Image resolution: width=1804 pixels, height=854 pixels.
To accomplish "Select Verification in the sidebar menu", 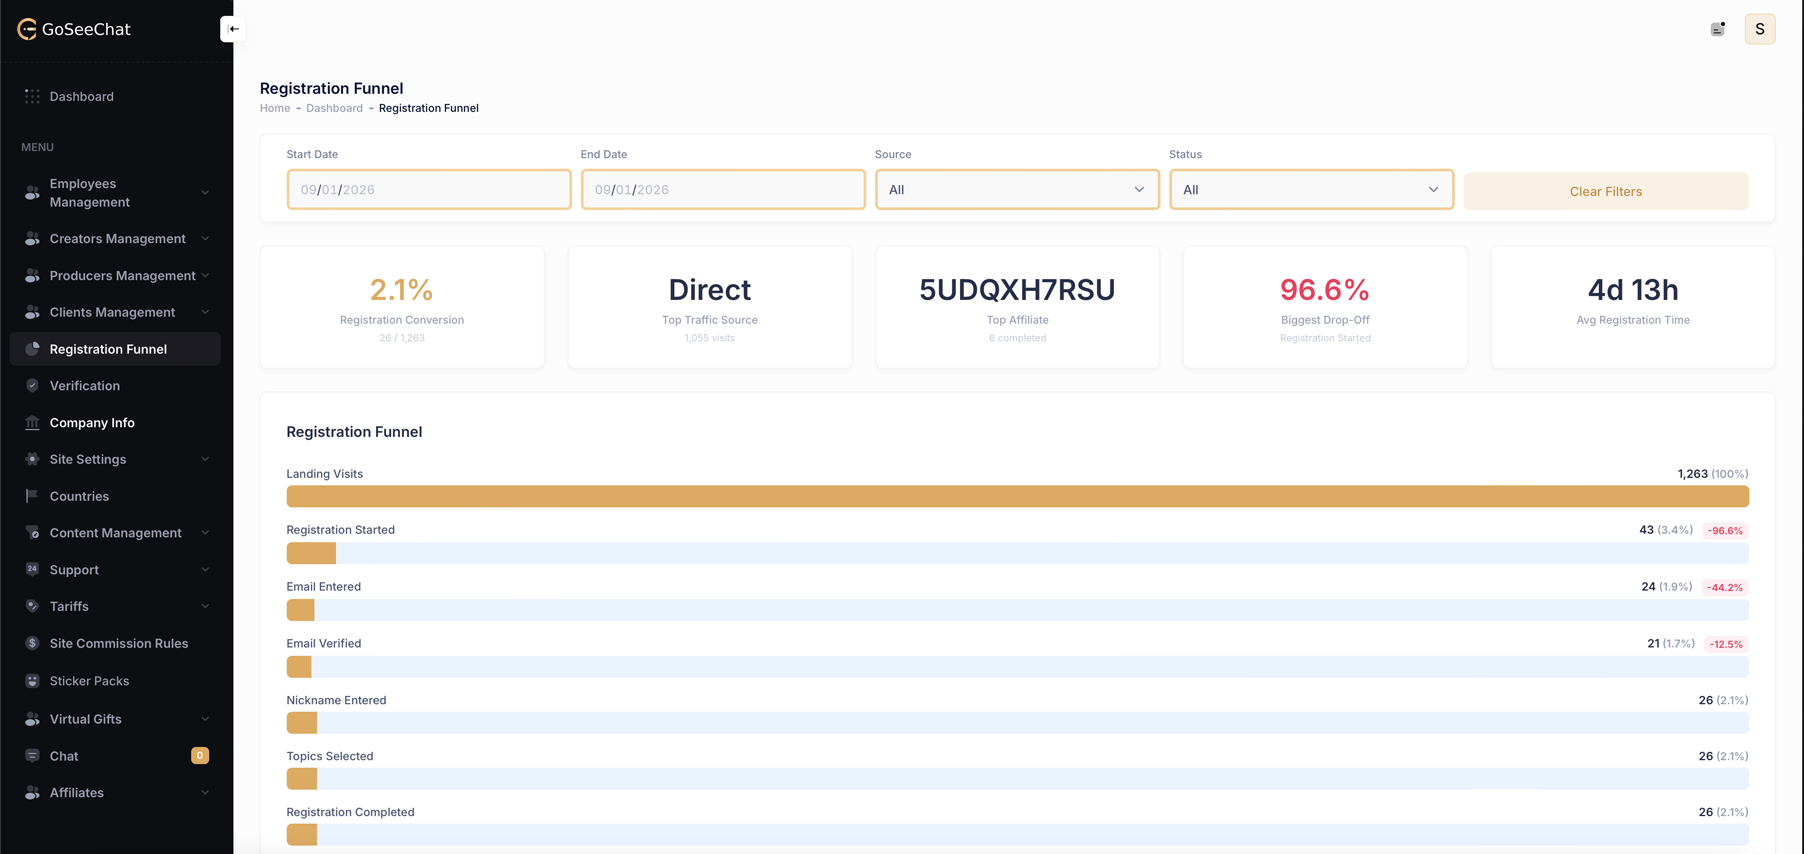I will coord(115,386).
